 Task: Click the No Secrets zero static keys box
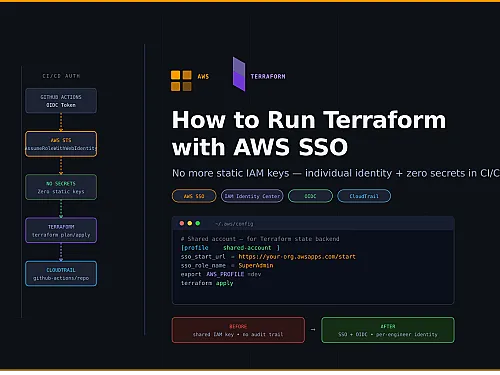[x=61, y=187]
